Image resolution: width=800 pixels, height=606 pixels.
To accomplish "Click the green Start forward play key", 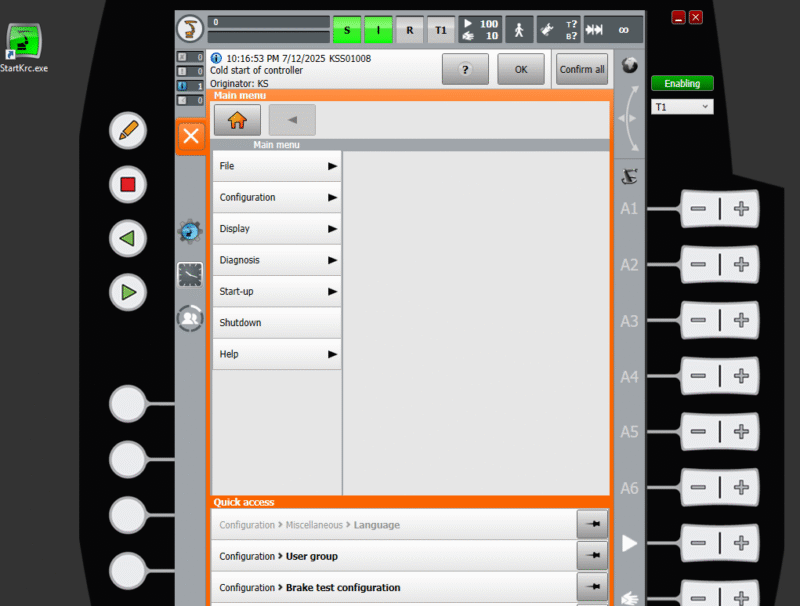I will [128, 292].
